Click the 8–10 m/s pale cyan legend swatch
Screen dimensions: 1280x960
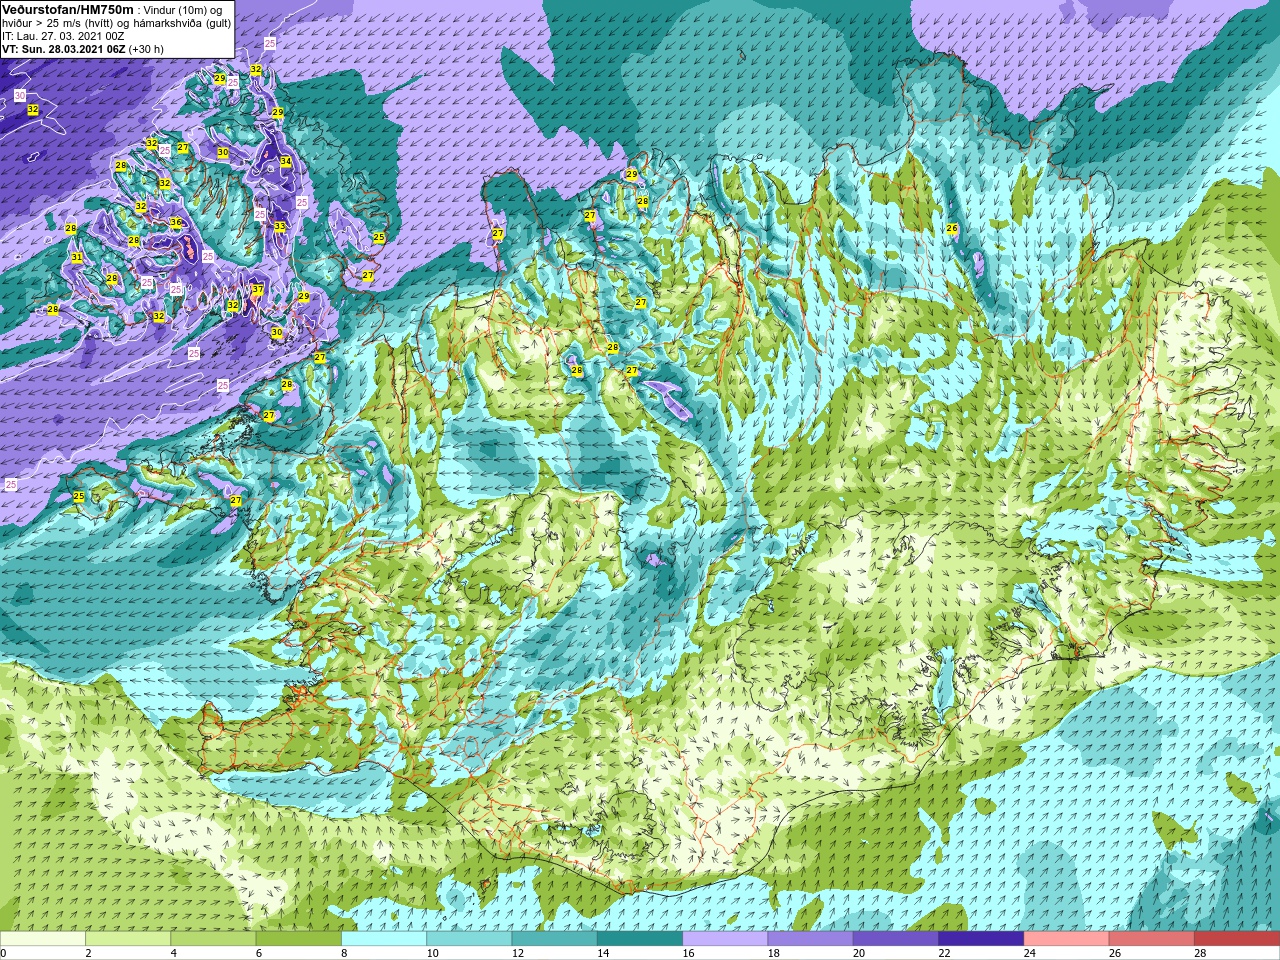pyautogui.click(x=384, y=939)
